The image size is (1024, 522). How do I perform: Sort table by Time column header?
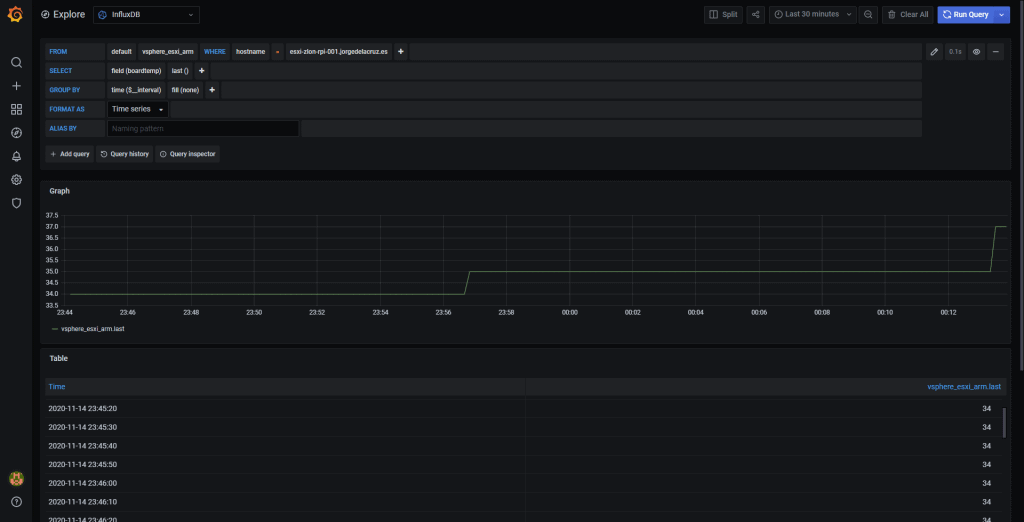point(57,387)
